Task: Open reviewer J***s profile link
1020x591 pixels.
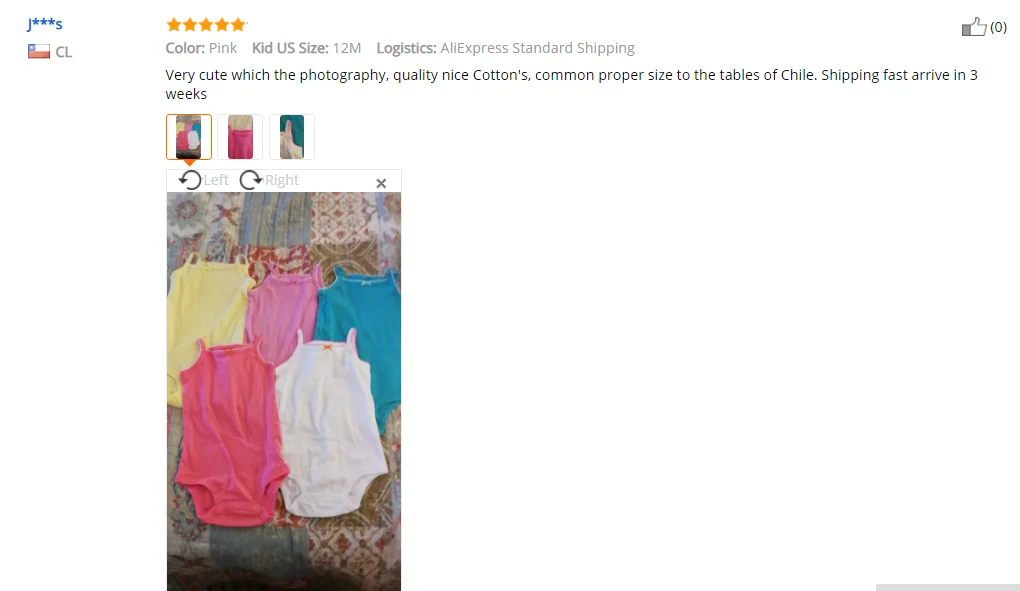Action: [x=45, y=24]
